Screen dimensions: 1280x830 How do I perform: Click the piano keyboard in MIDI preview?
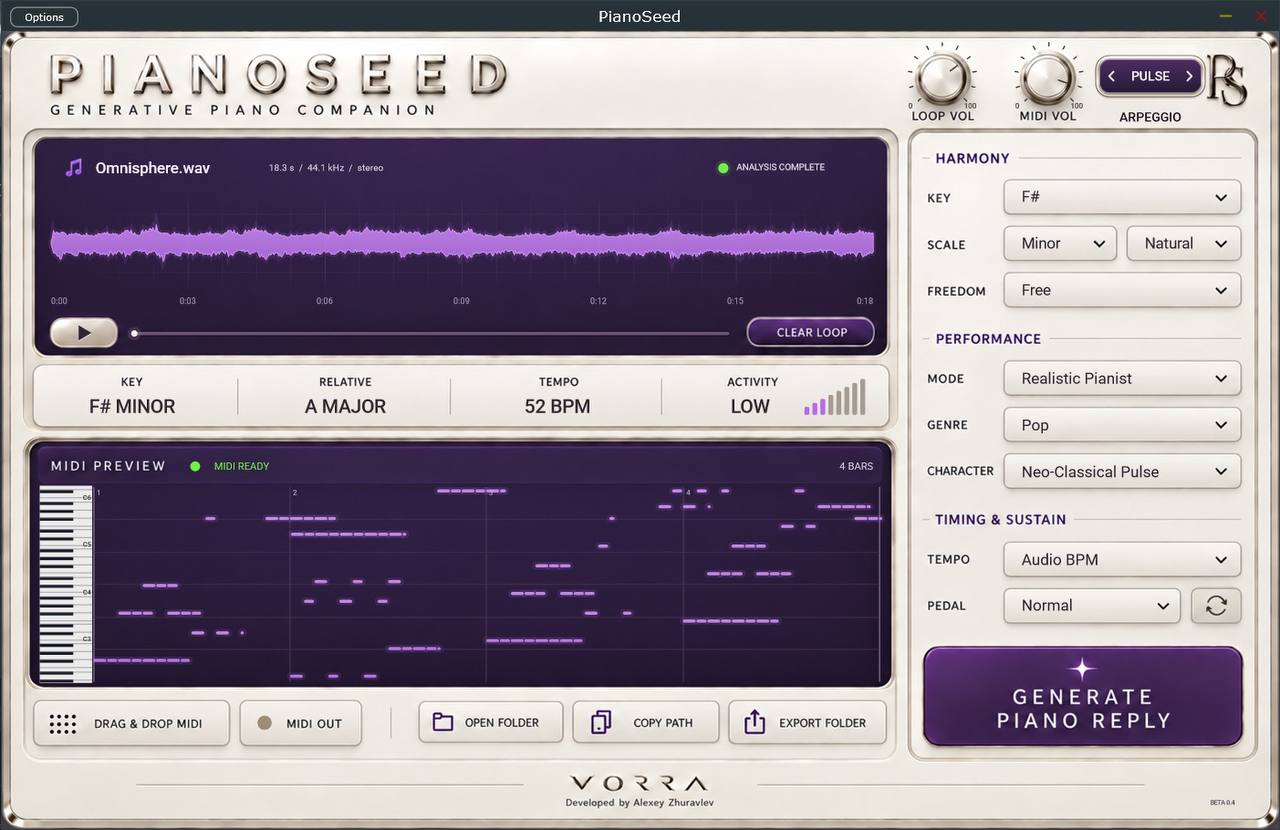[65, 584]
